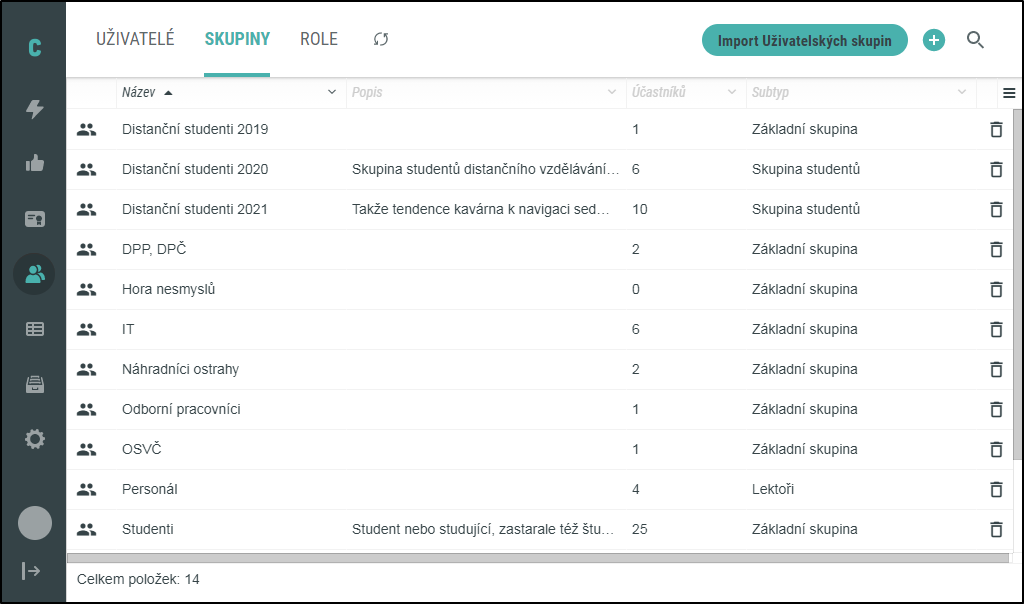Open the table view icon in the sidebar
The width and height of the screenshot is (1024, 604).
pos(33,328)
